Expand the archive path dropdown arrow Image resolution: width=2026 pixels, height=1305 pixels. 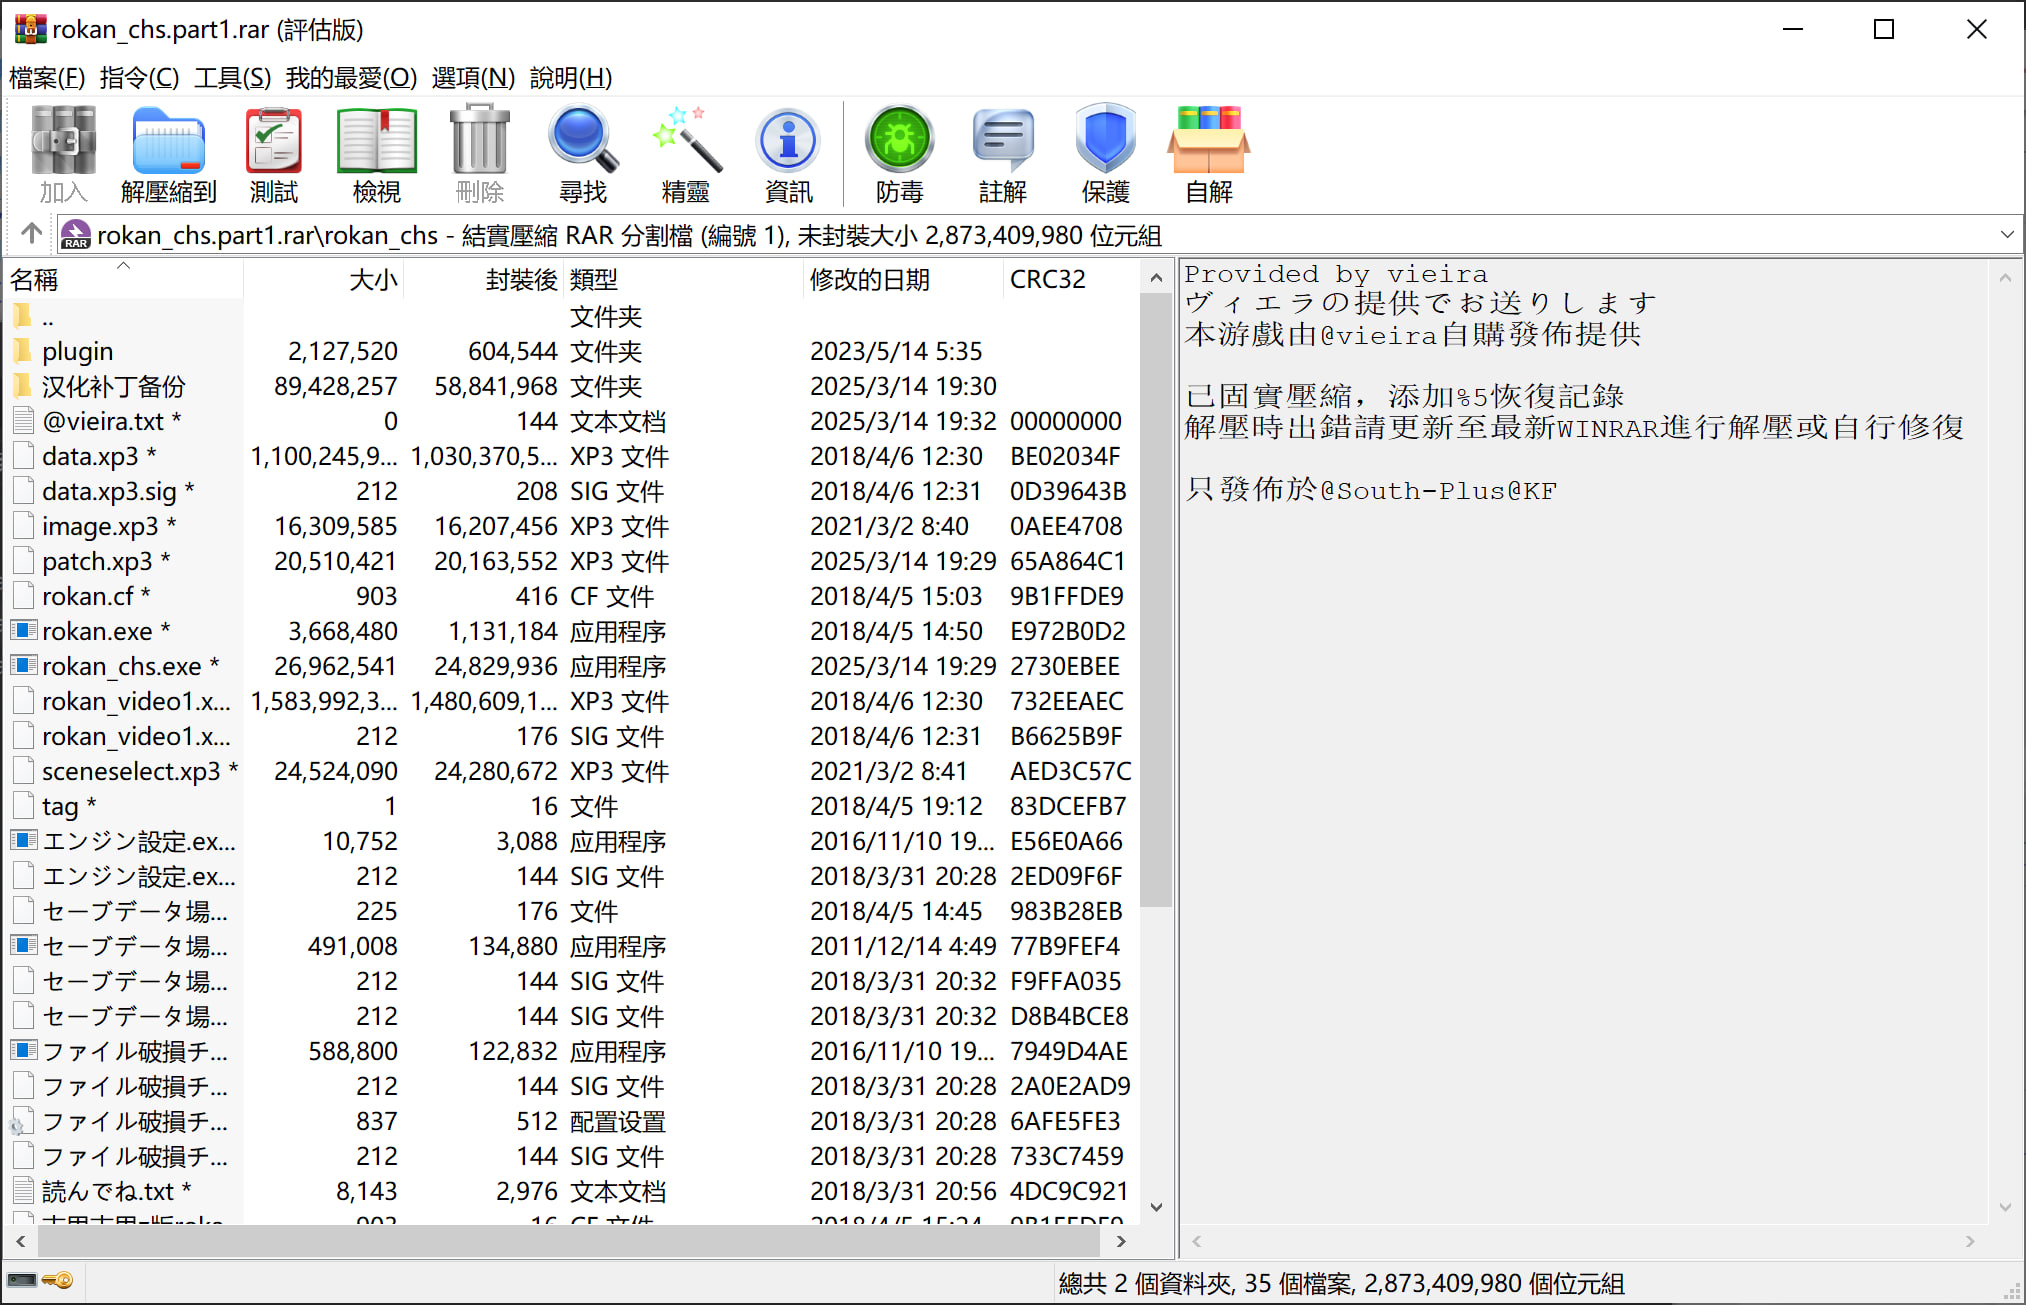pyautogui.click(x=2006, y=235)
